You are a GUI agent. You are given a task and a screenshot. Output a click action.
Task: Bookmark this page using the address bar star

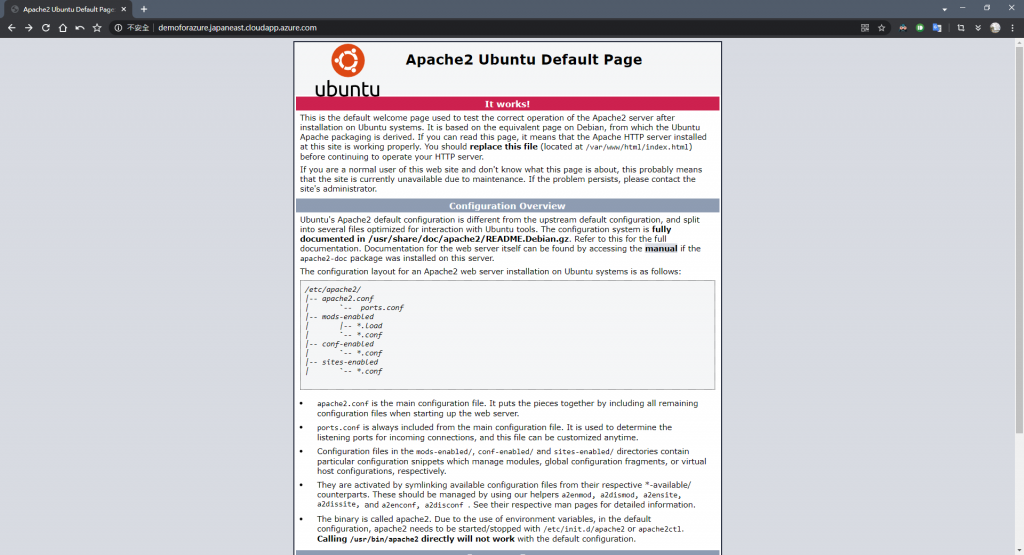coord(882,28)
